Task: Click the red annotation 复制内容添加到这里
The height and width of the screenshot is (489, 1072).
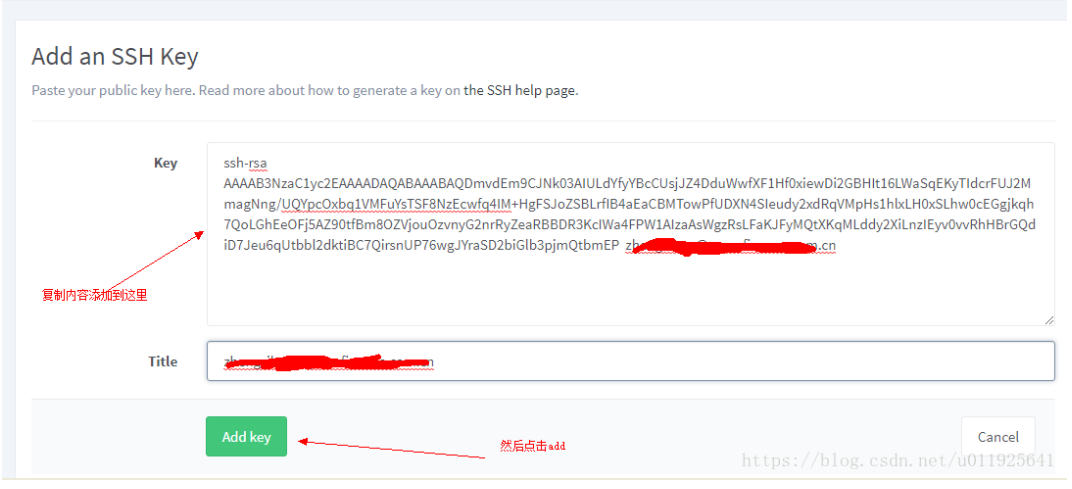Action: coord(94,295)
